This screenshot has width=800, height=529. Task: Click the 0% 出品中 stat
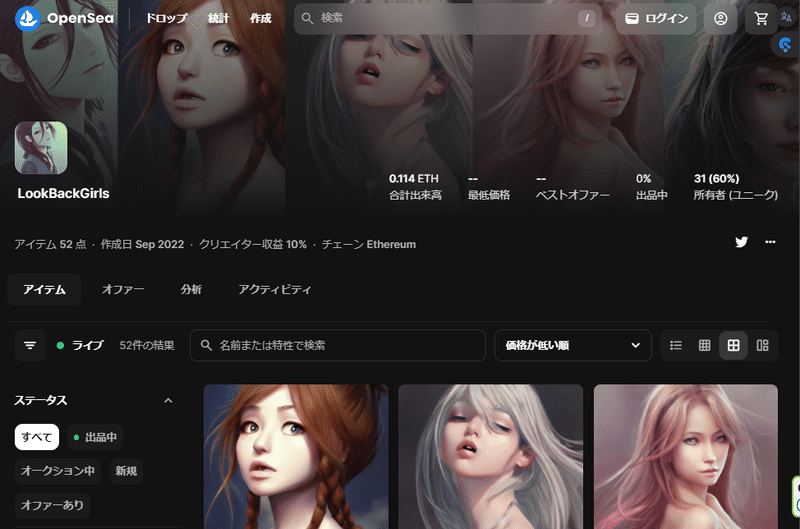pos(652,187)
